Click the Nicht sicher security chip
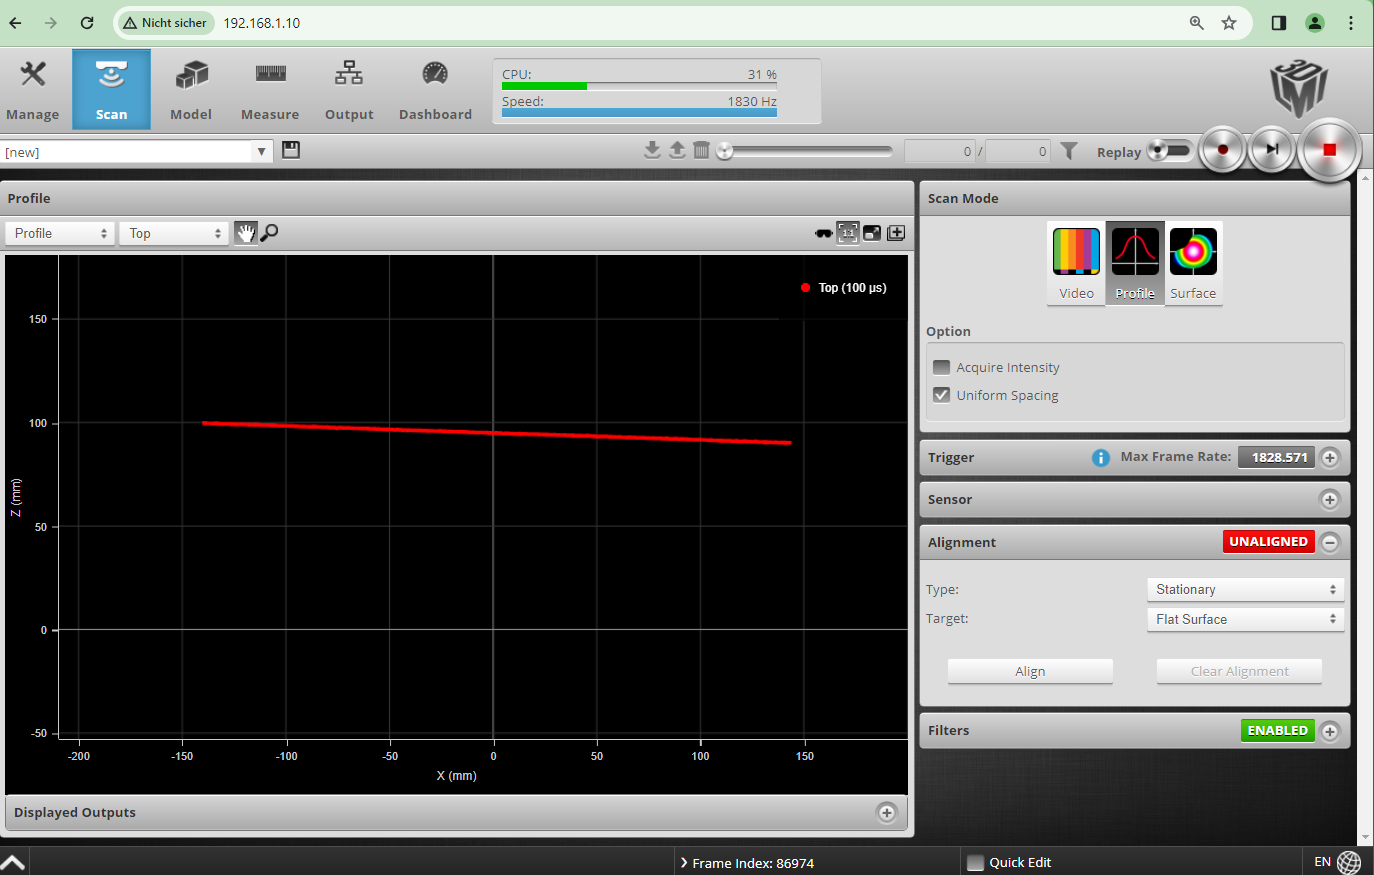The height and width of the screenshot is (875, 1374). (165, 22)
